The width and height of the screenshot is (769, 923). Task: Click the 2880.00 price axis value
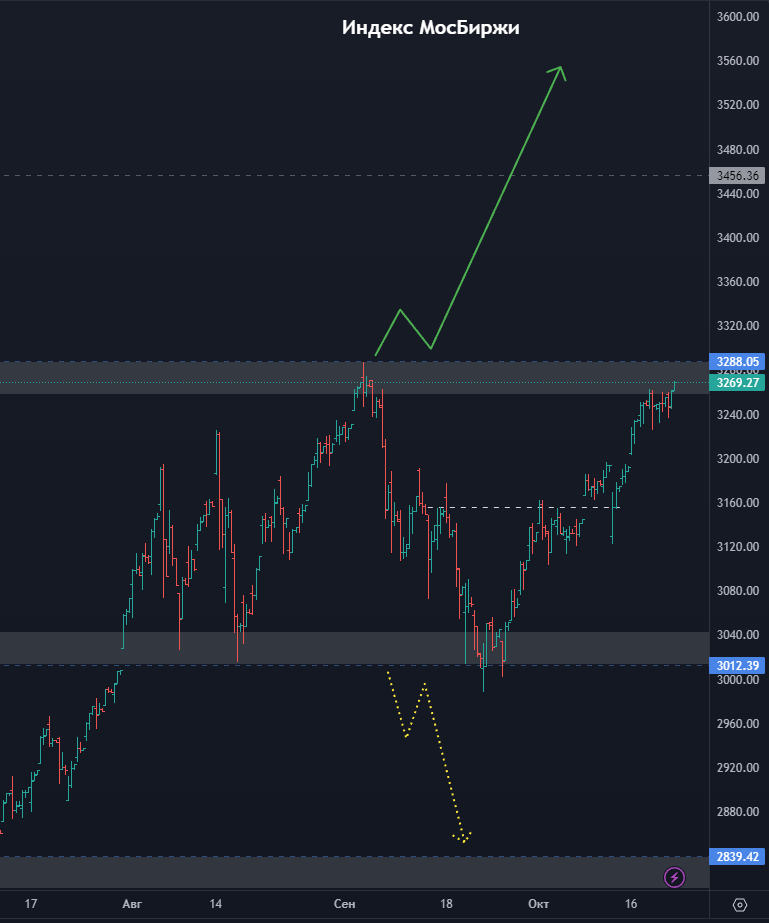pyautogui.click(x=737, y=812)
